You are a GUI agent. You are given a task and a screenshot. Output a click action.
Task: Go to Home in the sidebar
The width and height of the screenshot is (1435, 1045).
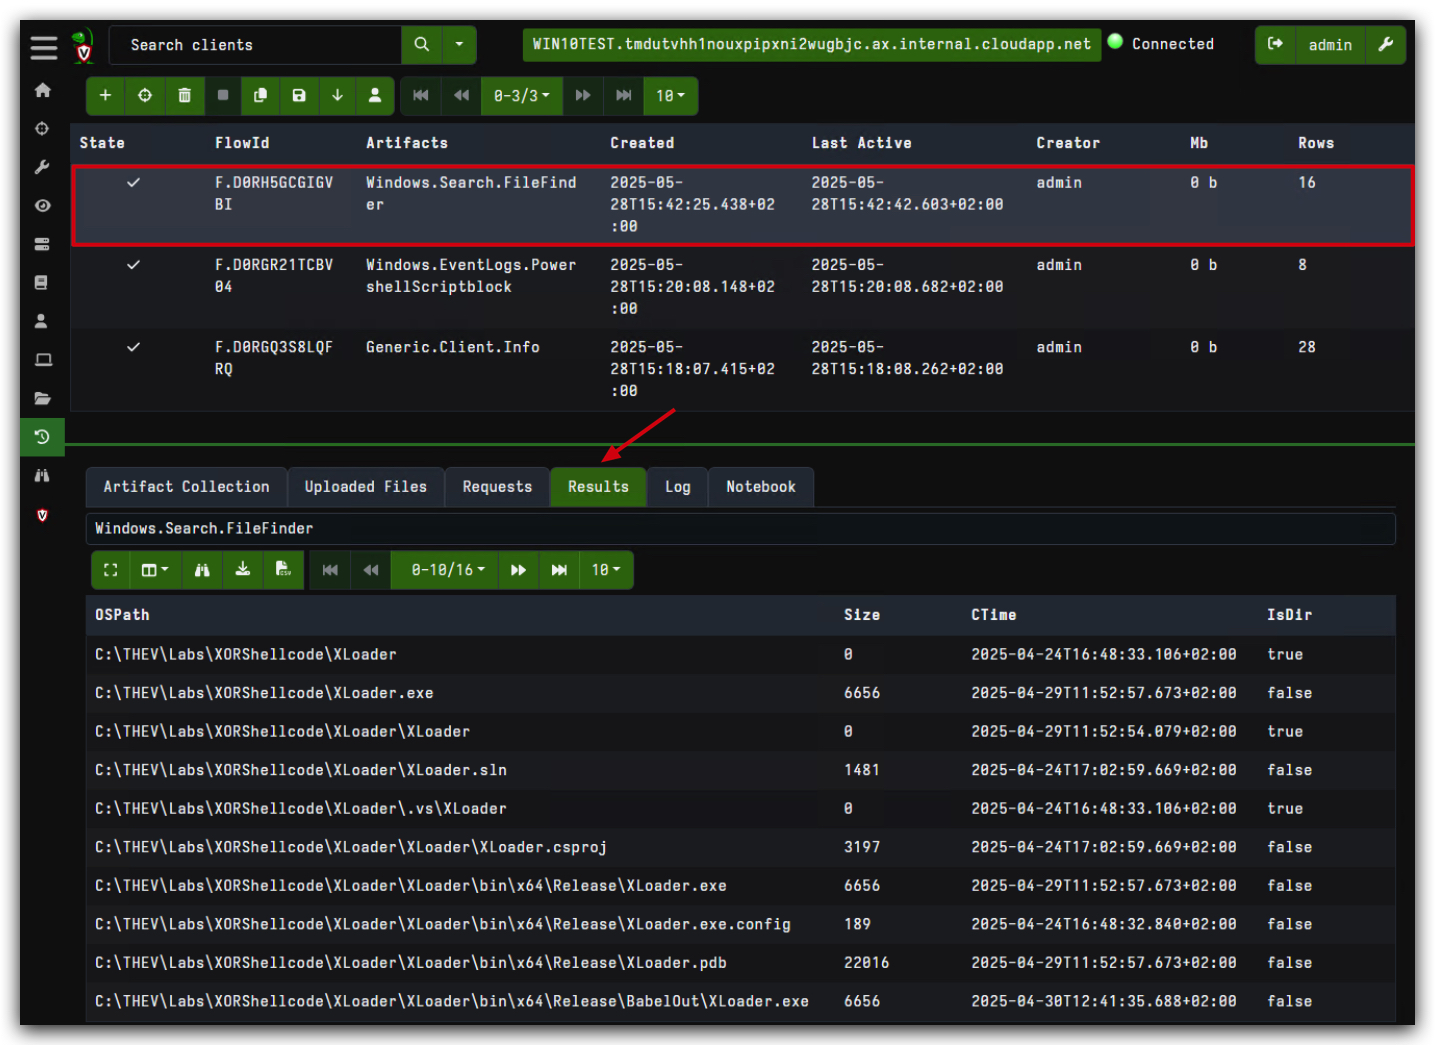click(42, 90)
